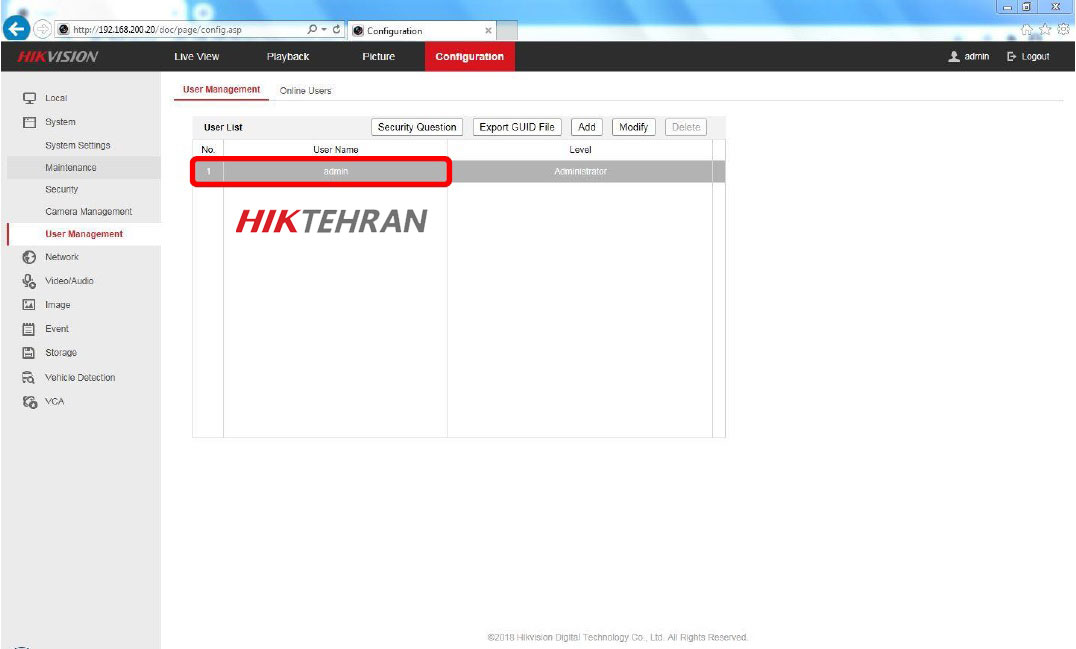Click the admin account name in header

coord(976,56)
